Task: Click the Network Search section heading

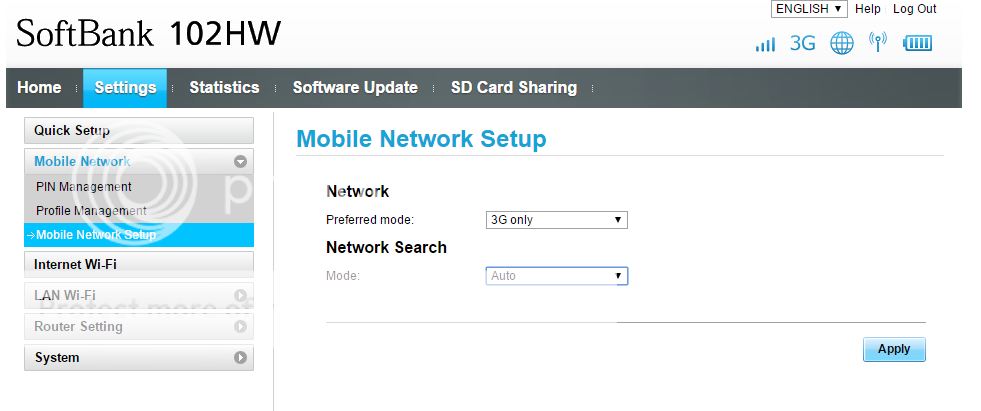Action: 387,248
